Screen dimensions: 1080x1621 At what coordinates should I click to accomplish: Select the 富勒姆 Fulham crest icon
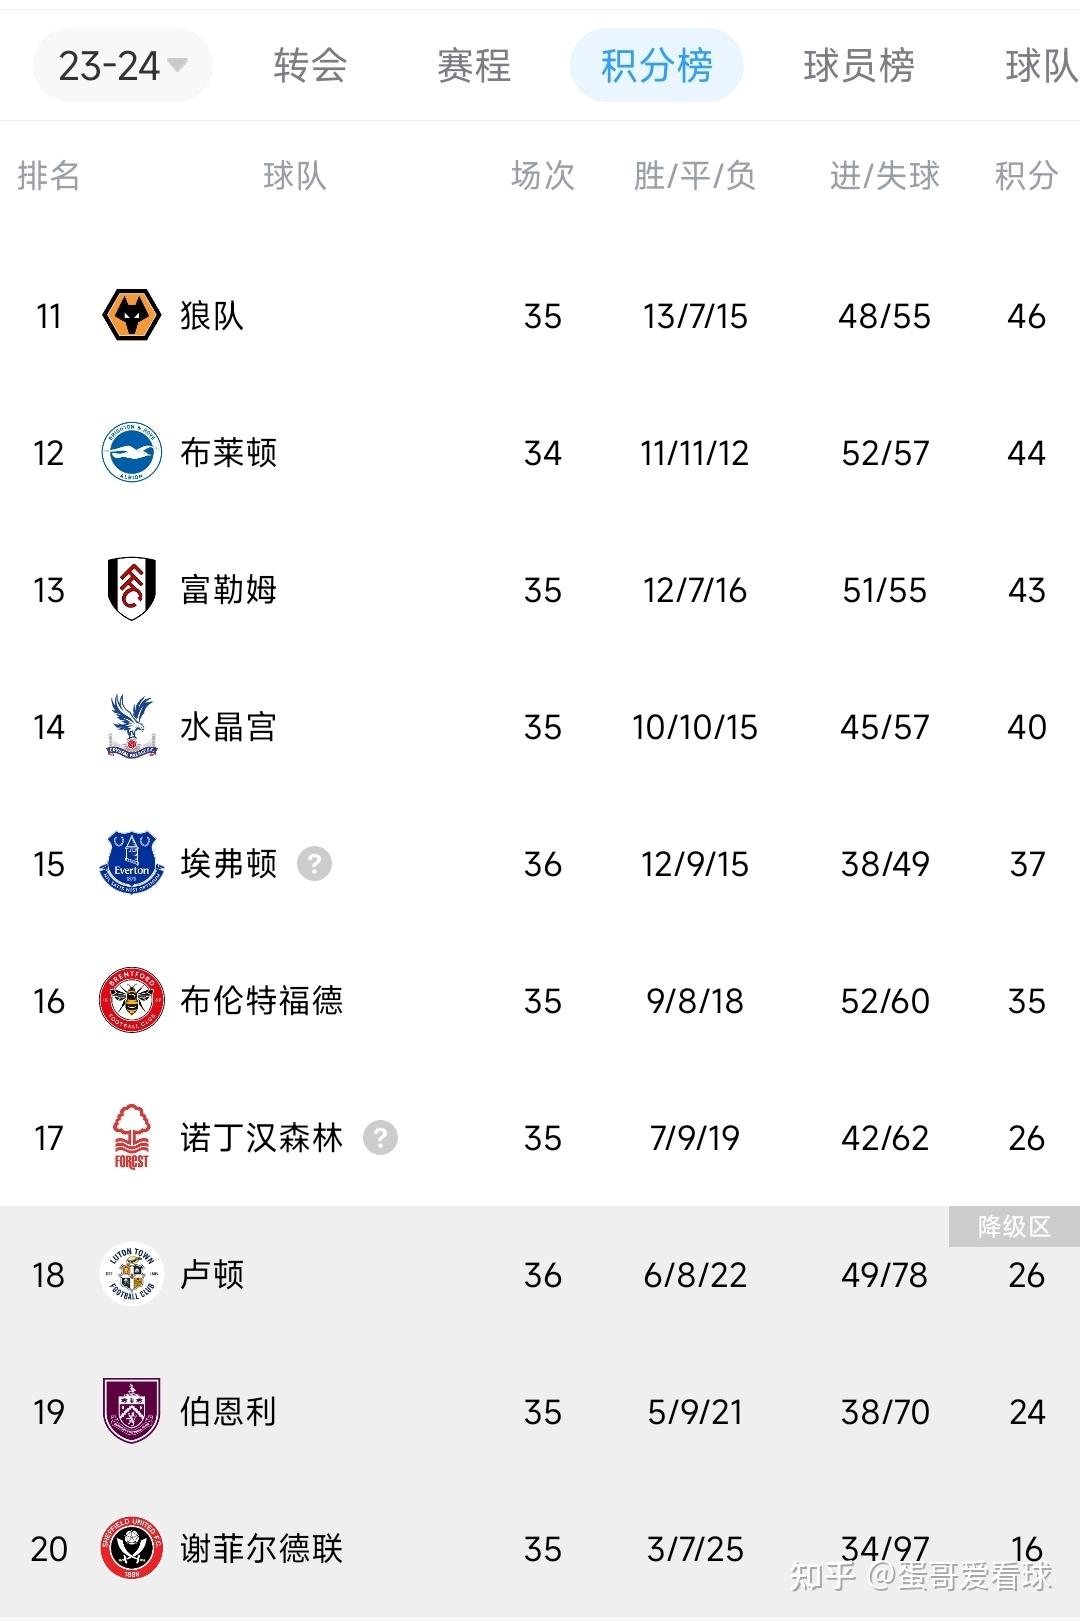point(131,590)
